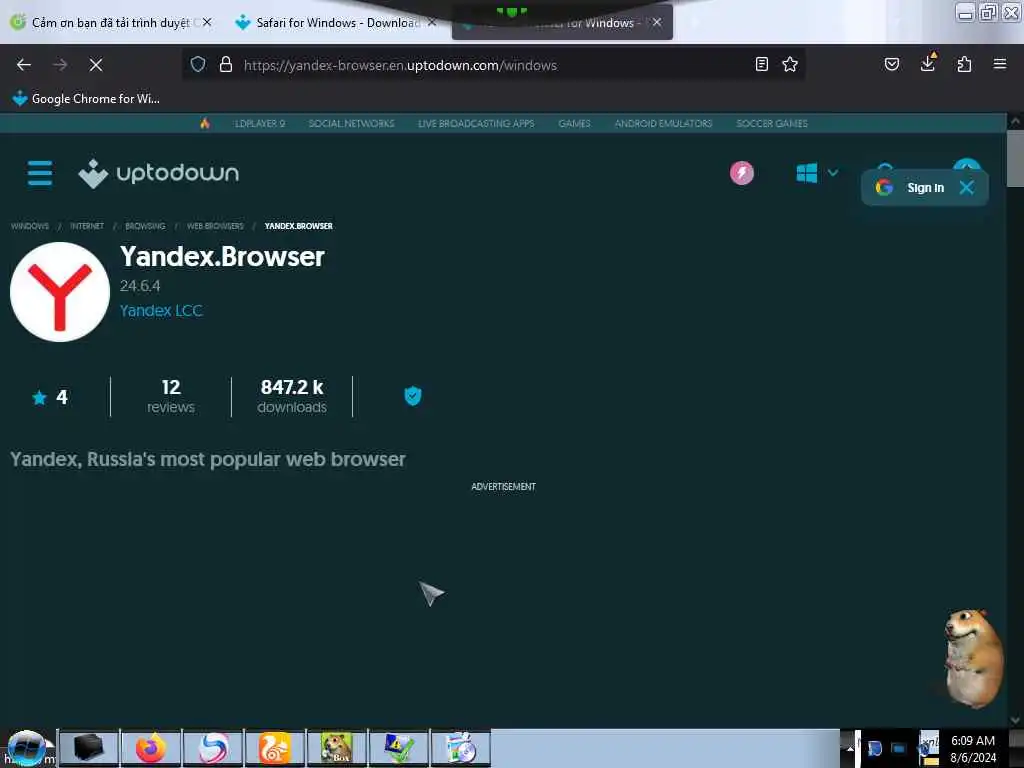Open tracking protection shield in address bar
The image size is (1024, 768).
(x=198, y=64)
